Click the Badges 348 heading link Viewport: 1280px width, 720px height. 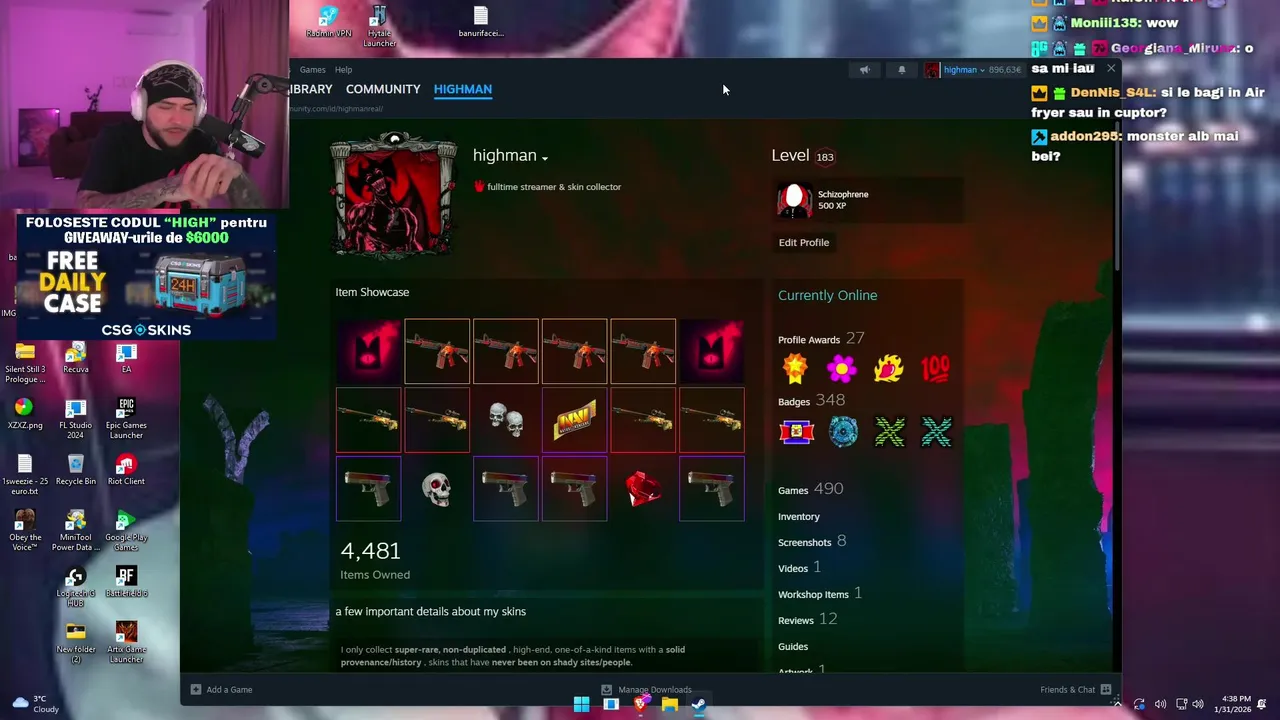click(x=812, y=401)
